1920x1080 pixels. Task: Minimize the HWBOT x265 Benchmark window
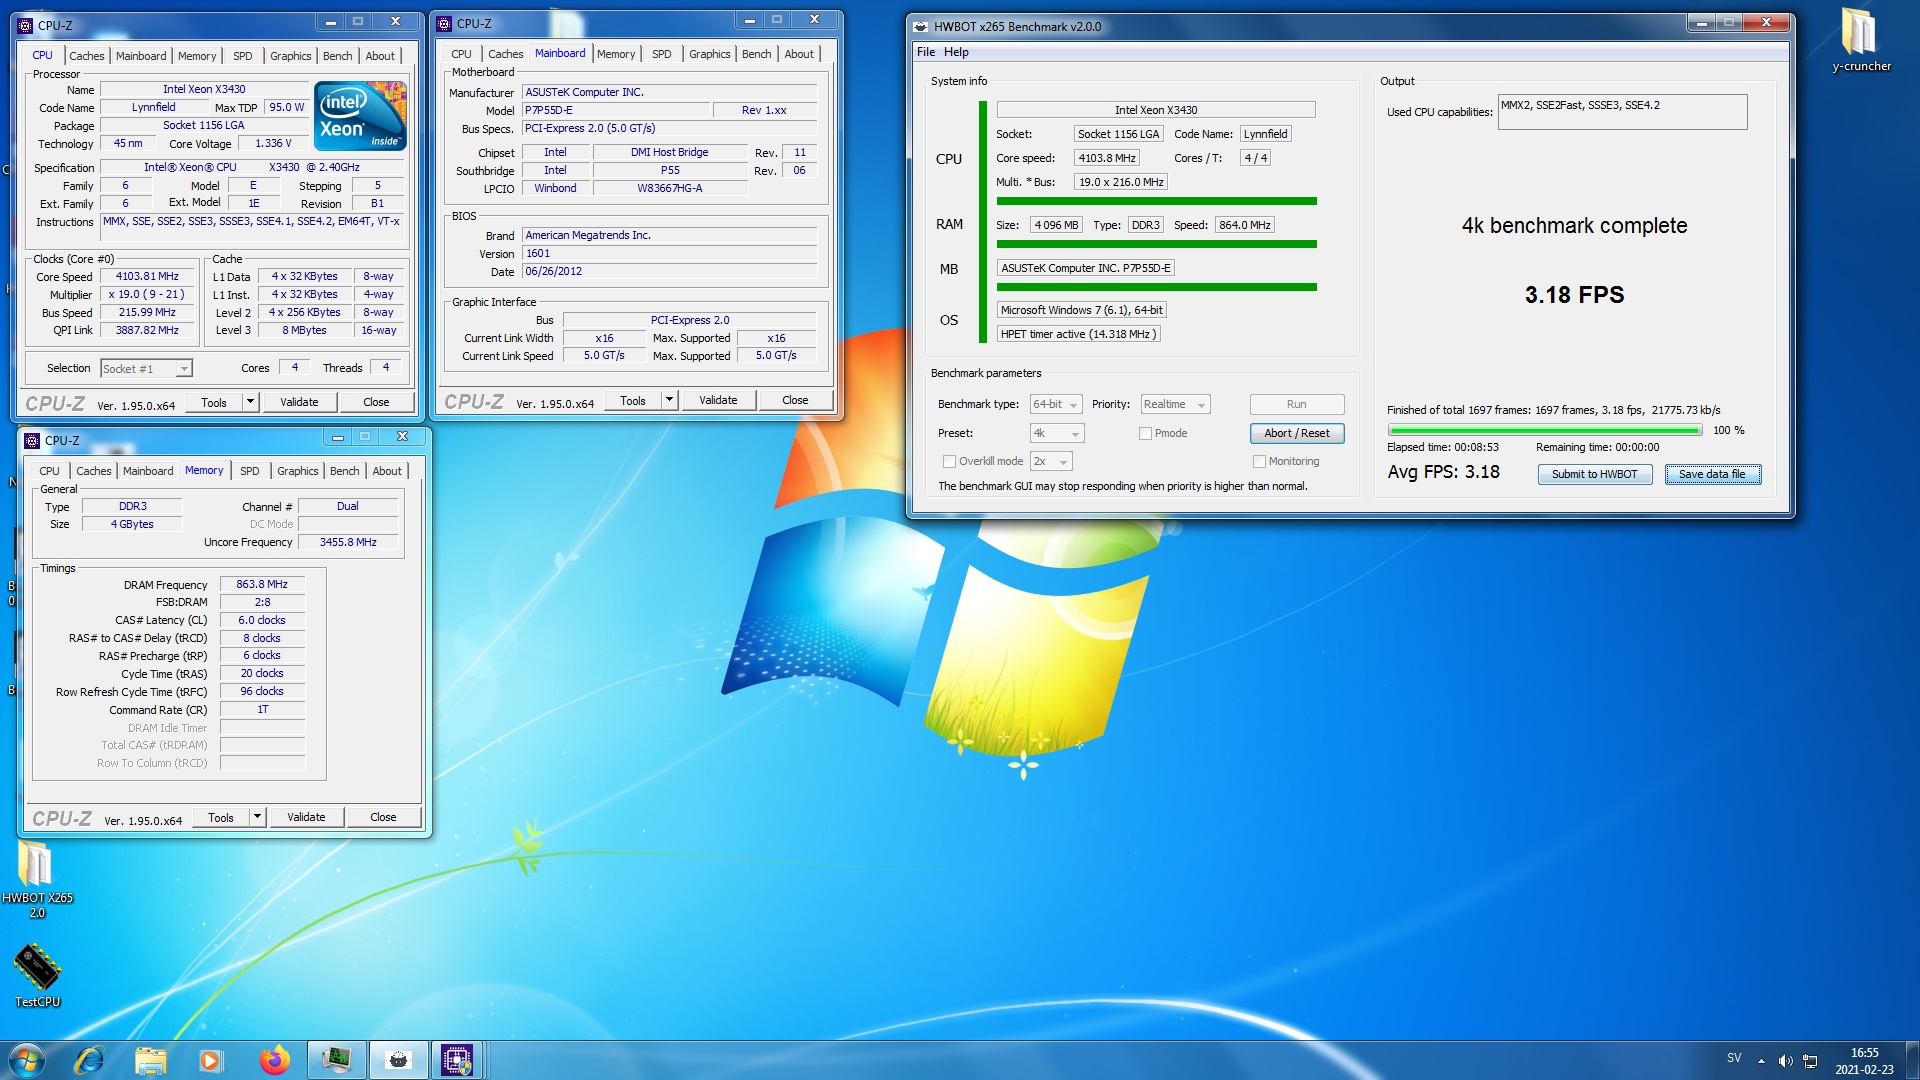[x=1701, y=22]
